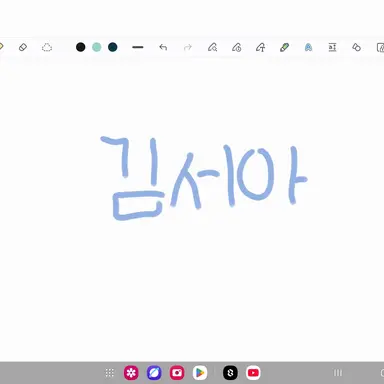Pick the dark teal pen color
The width and height of the screenshot is (384, 384).
(113, 47)
